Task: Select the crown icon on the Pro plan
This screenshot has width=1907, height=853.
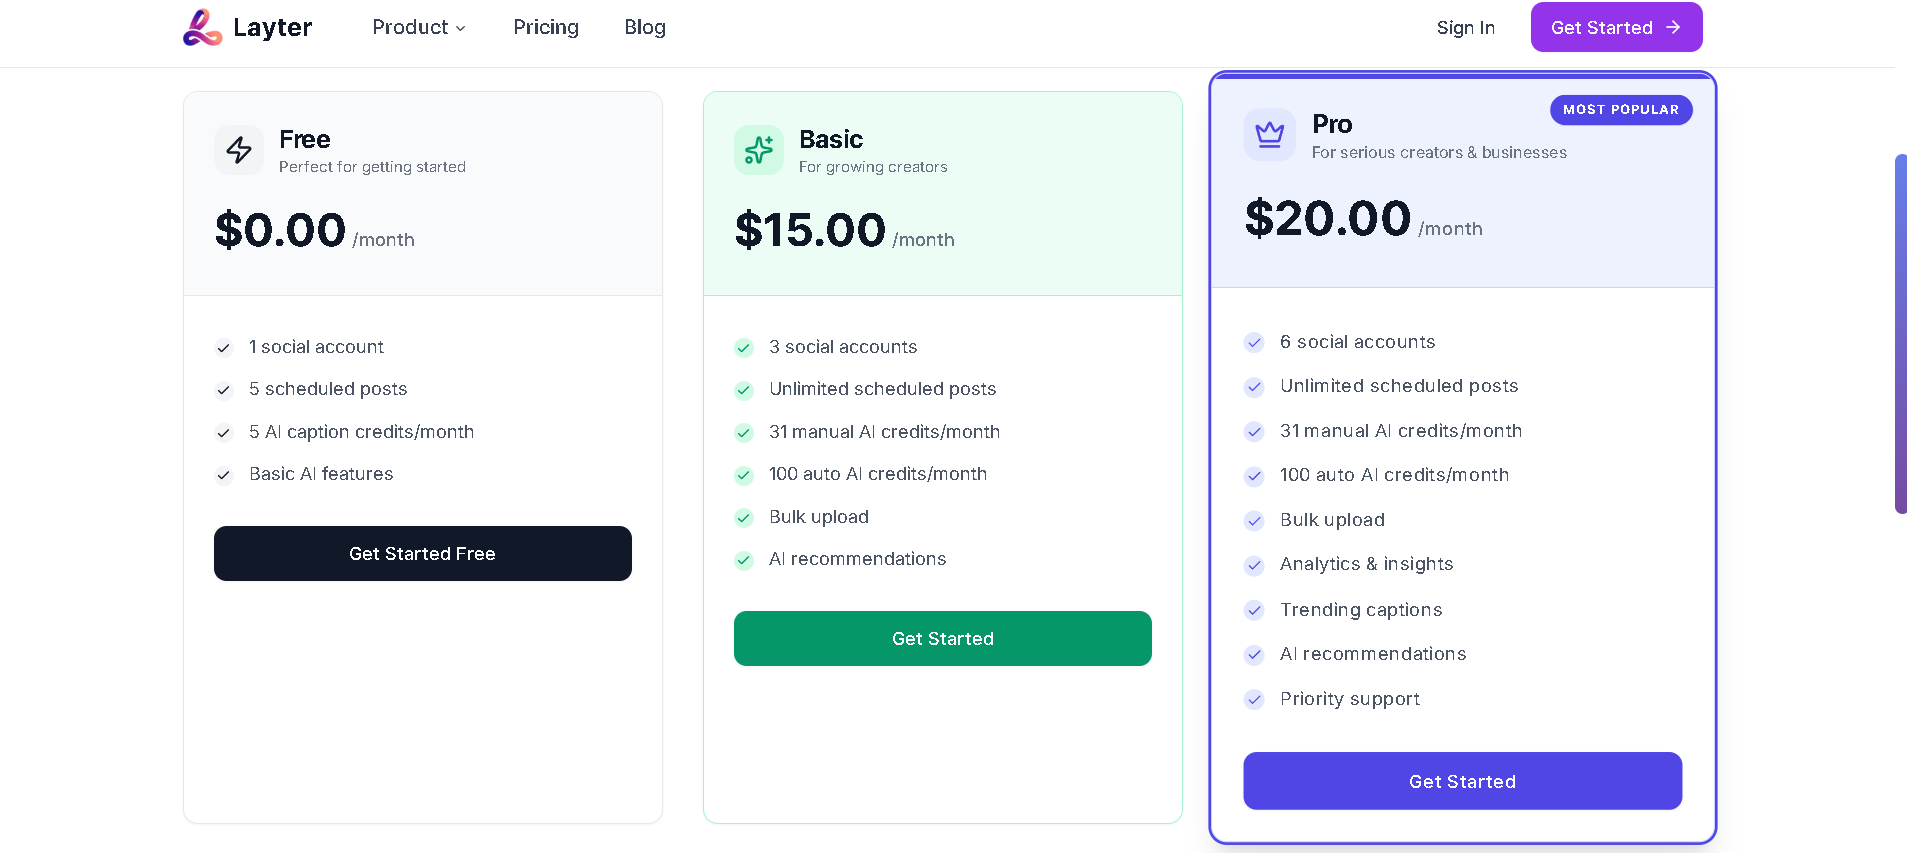Action: 1269,134
